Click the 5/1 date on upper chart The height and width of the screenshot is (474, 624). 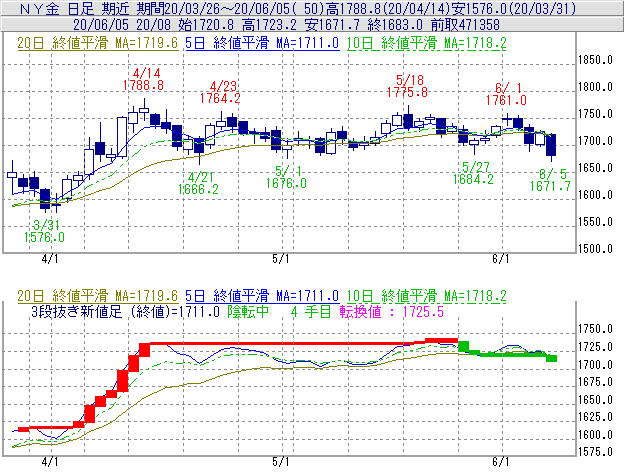pos(281,259)
